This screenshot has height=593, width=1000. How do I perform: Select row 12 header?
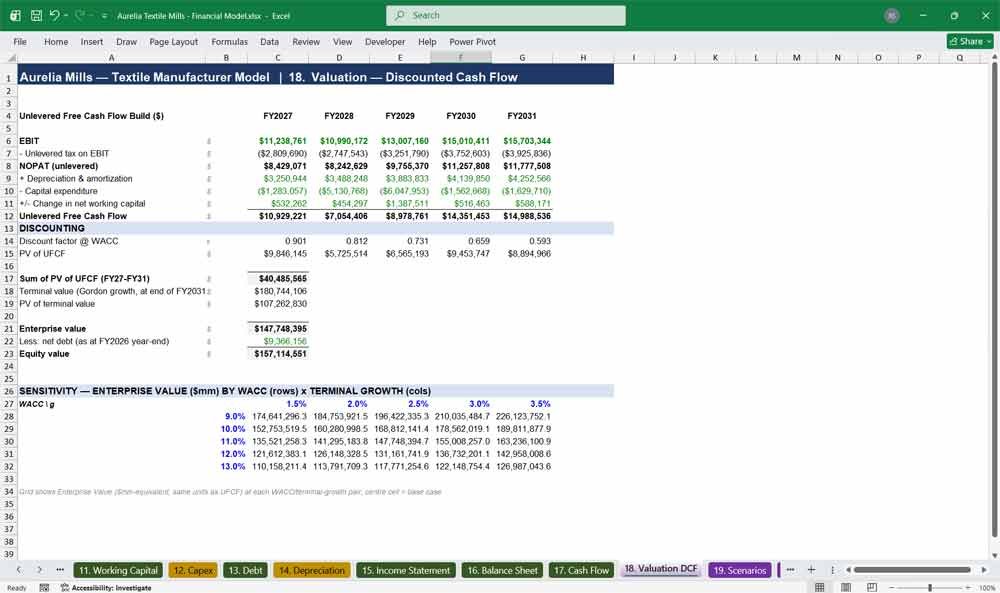[9, 216]
